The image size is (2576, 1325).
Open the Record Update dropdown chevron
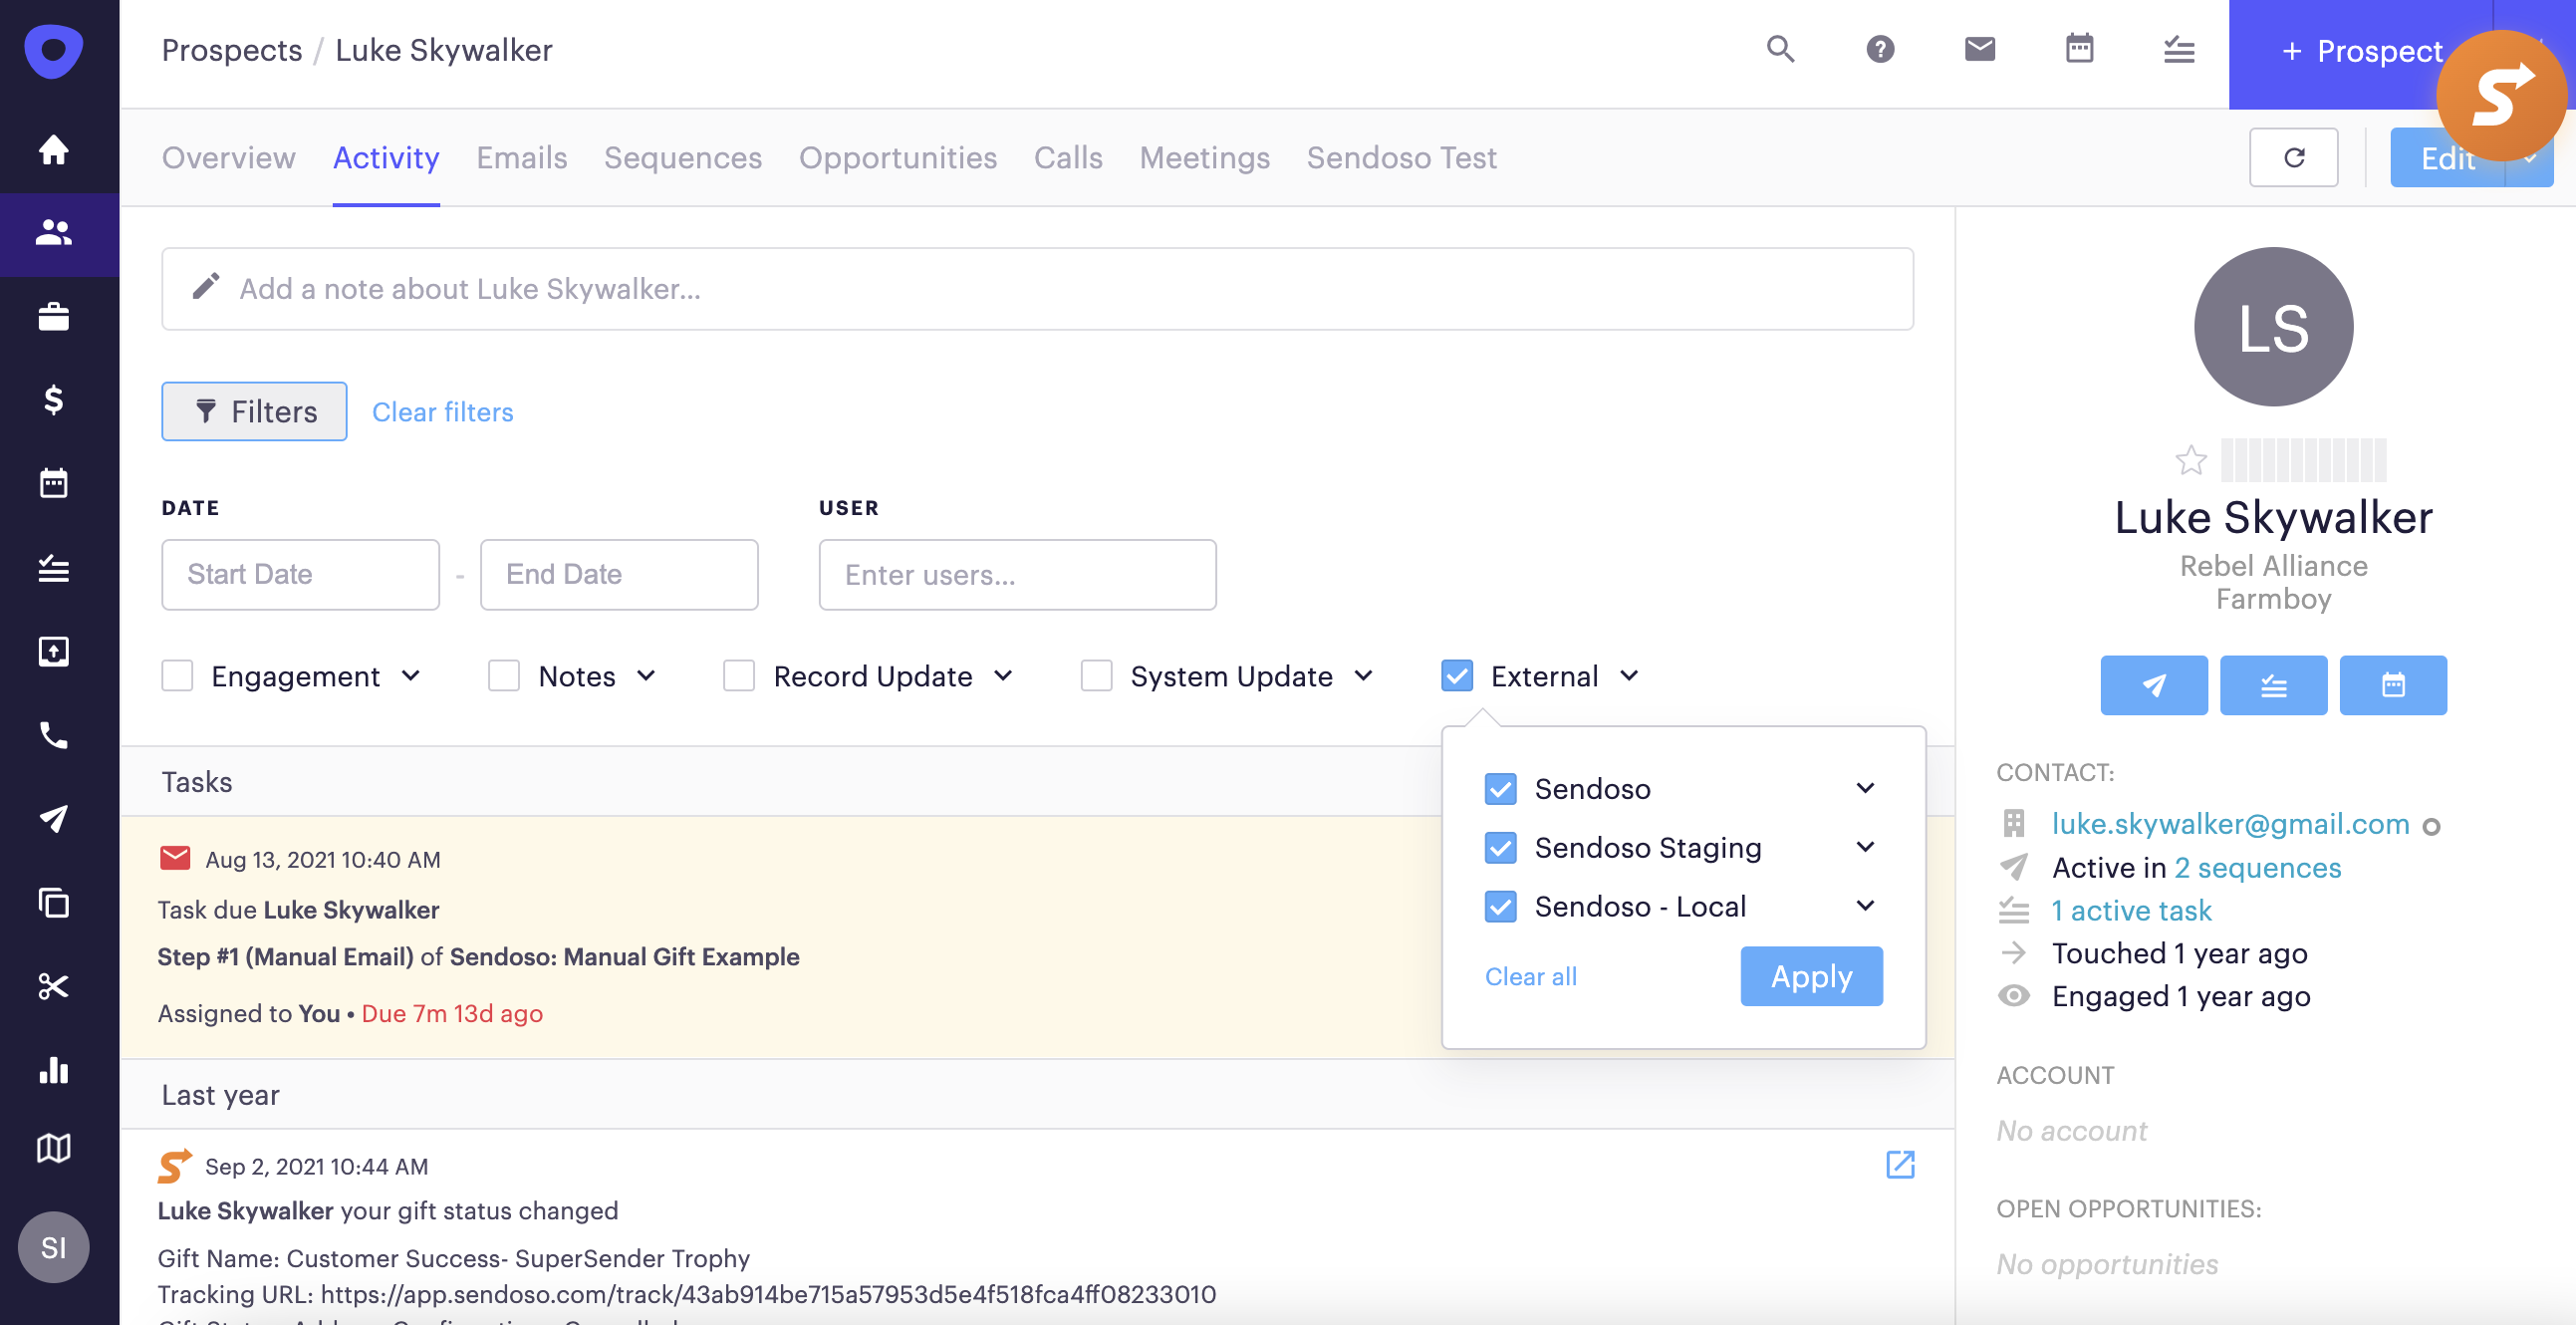pyautogui.click(x=1003, y=676)
